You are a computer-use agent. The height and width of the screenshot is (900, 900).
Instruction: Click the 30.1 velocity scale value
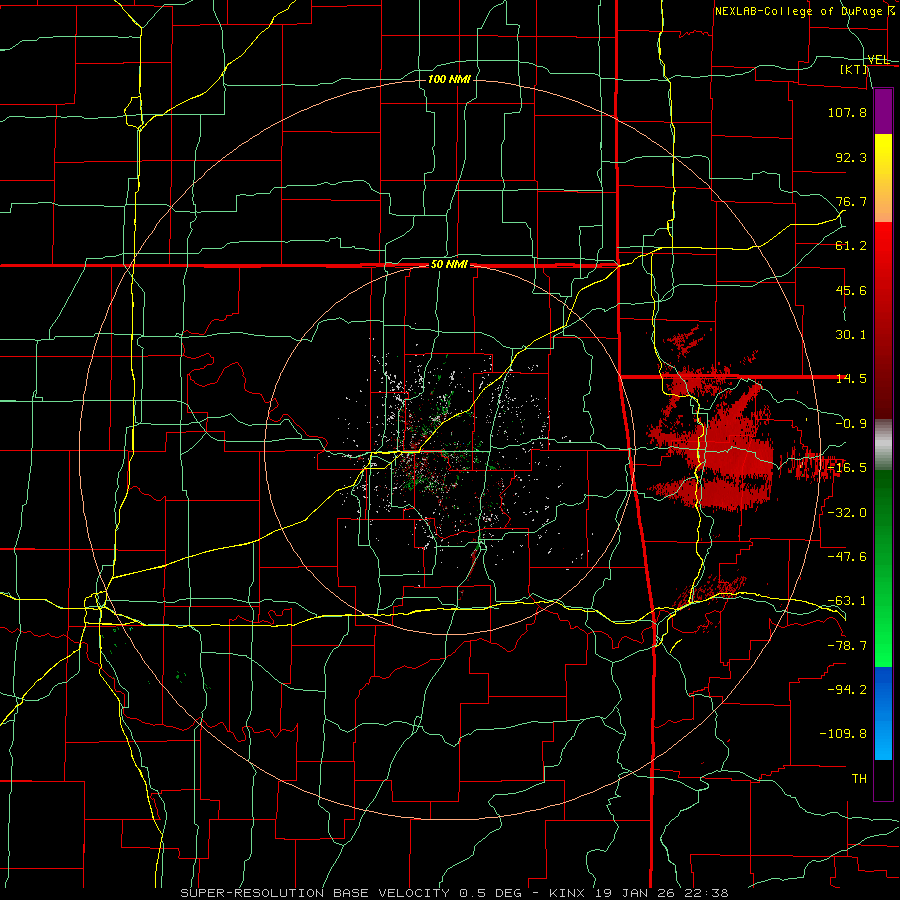coord(851,335)
